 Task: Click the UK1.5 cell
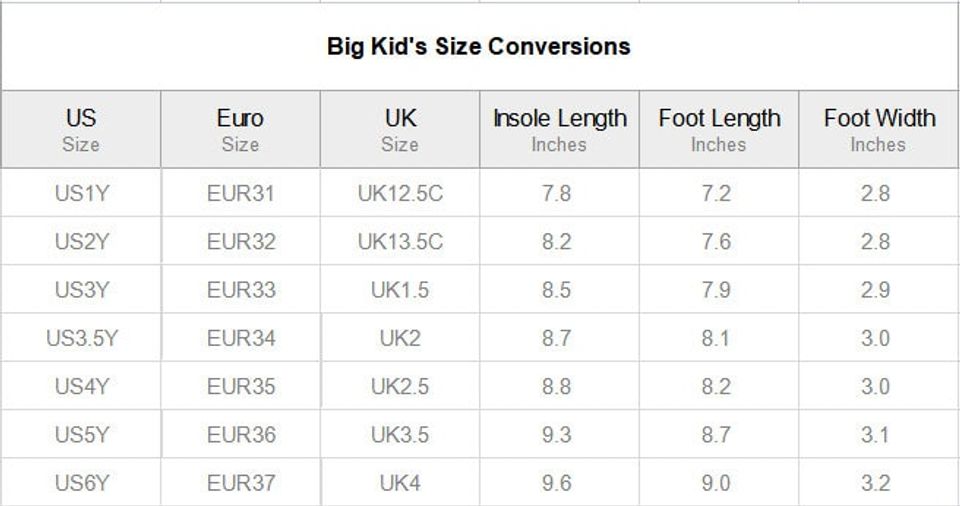pyautogui.click(x=400, y=290)
